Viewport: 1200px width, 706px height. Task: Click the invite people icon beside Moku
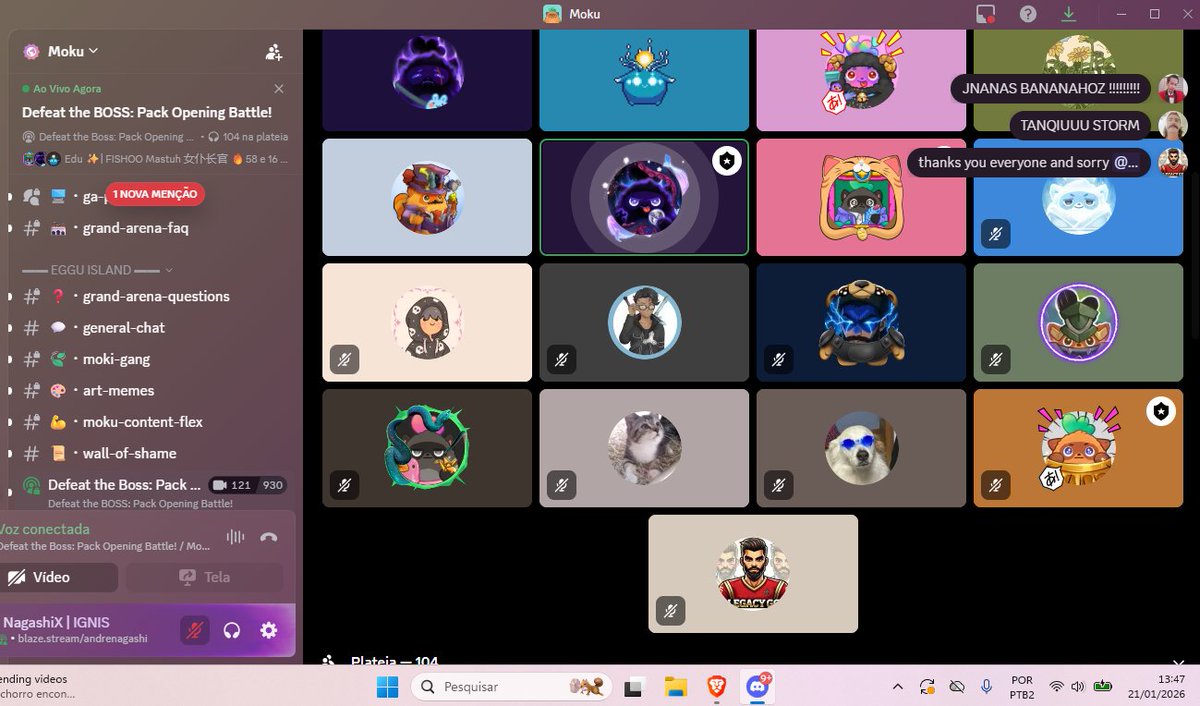[273, 52]
